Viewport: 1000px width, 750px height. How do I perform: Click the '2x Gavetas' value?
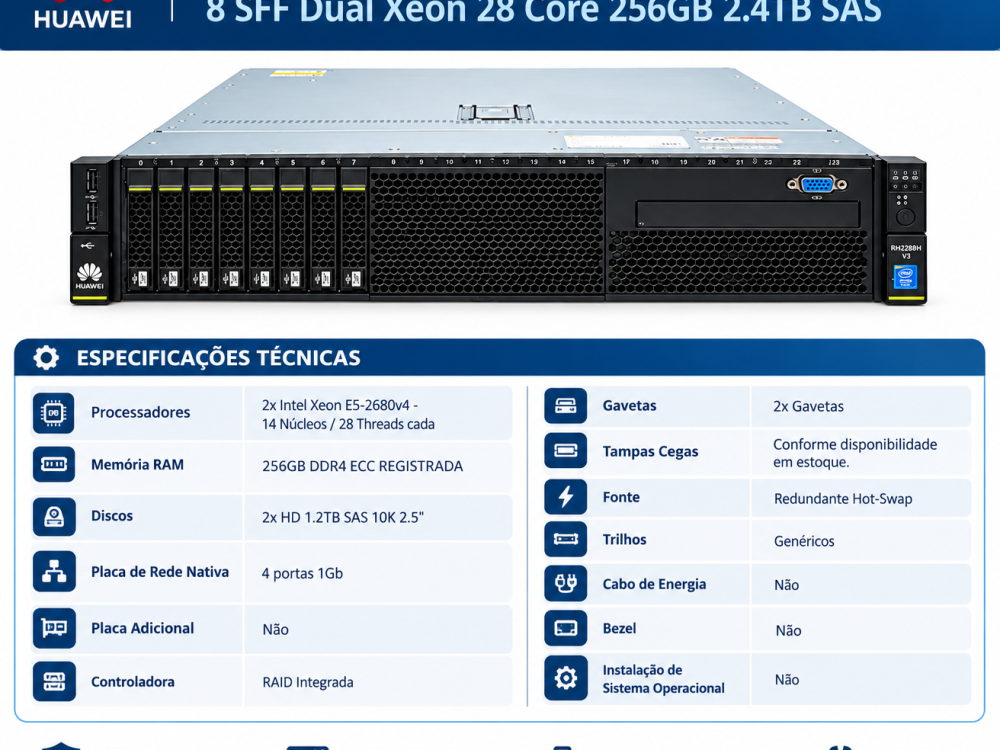(809, 406)
